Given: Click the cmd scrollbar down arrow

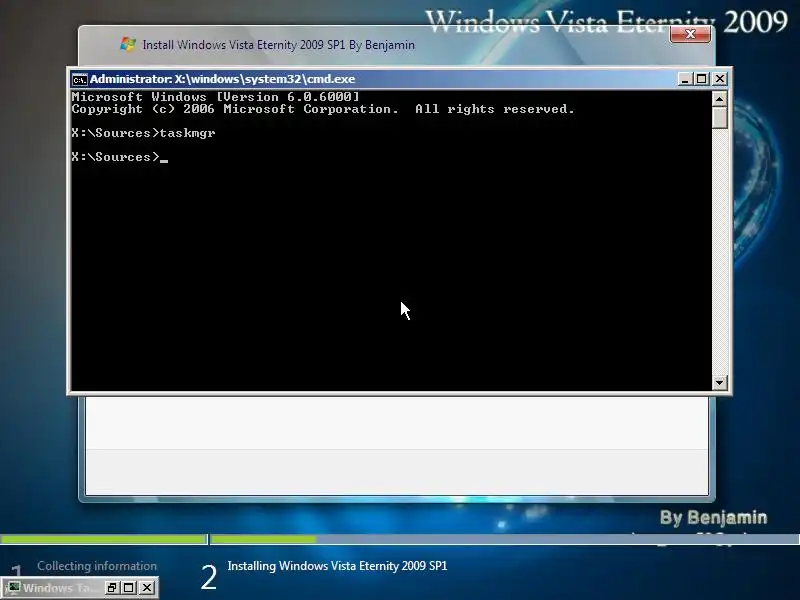Looking at the screenshot, I should 719,382.
